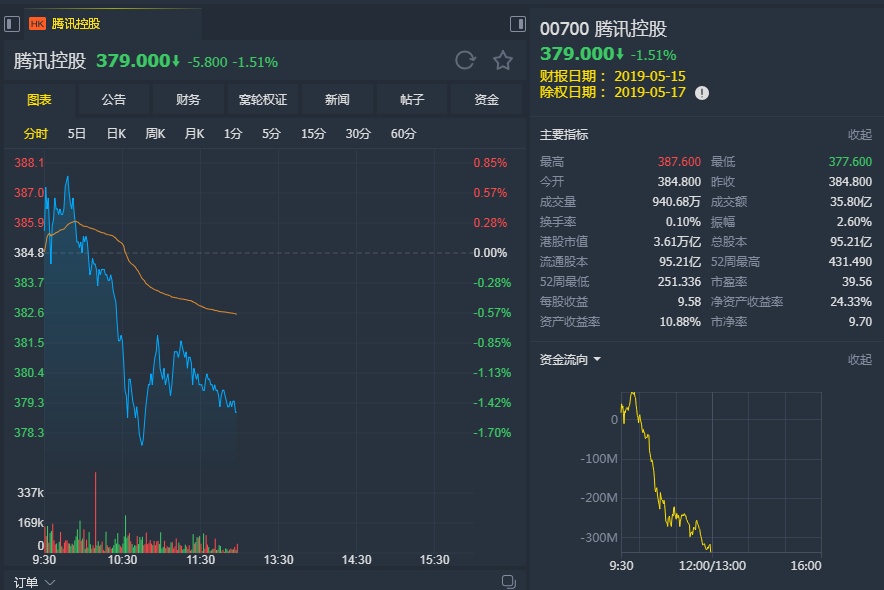
Task: Collapse the 资金流向 section with 收起
Action: tap(859, 360)
